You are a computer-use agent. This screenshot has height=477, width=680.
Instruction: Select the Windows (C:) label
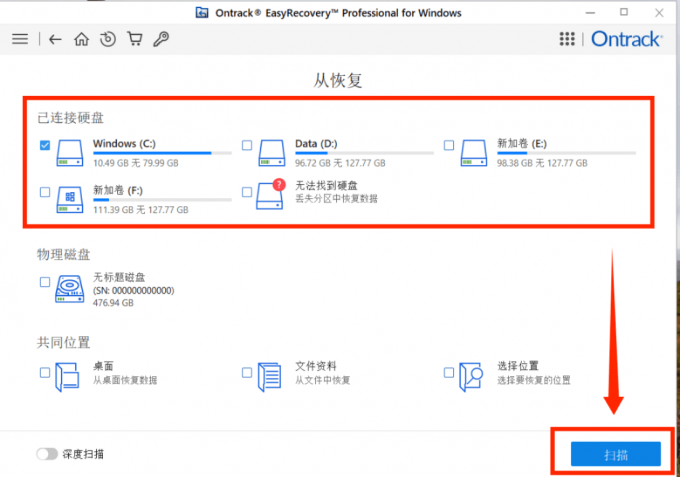[x=124, y=144]
